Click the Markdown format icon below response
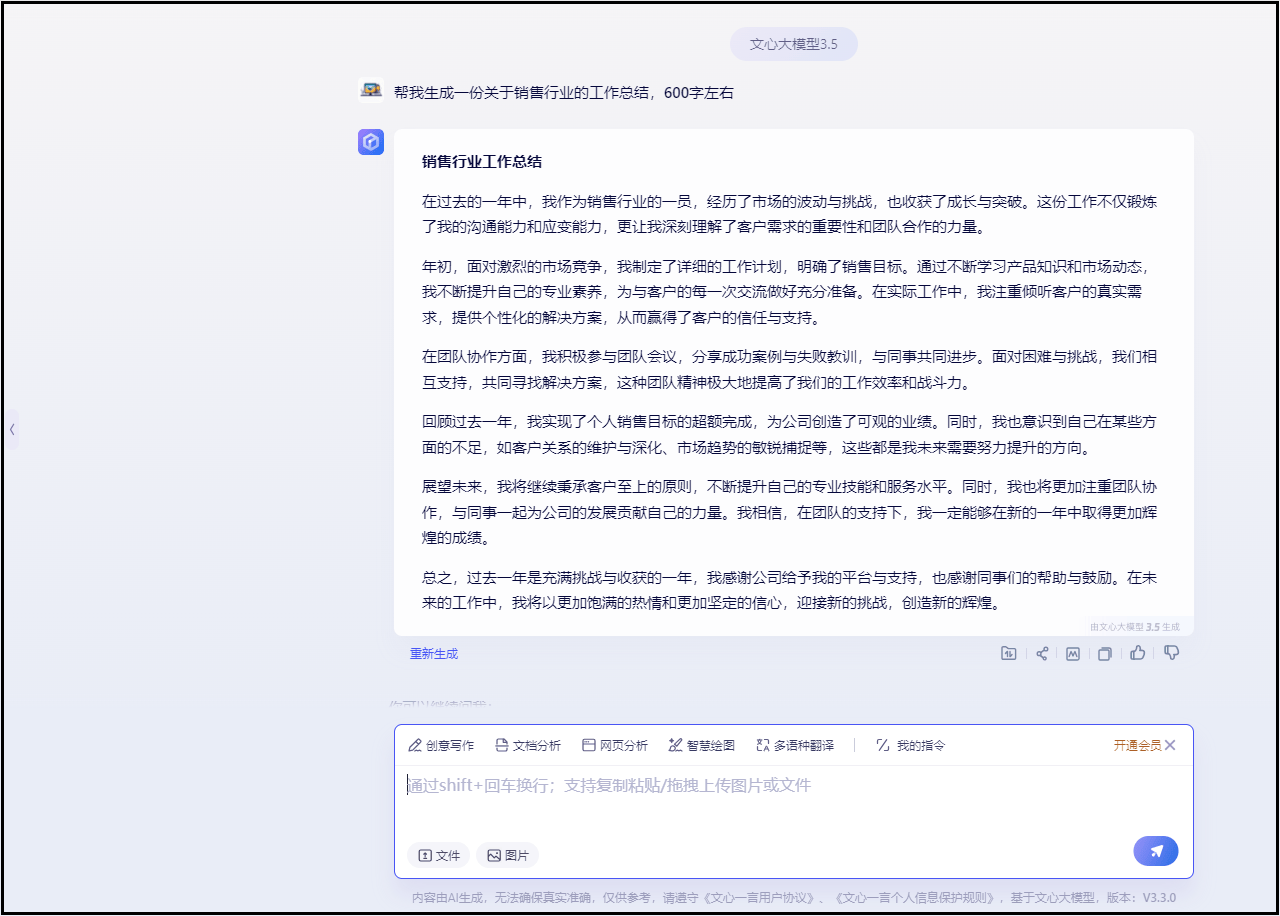This screenshot has height=916, width=1280. 1073,654
